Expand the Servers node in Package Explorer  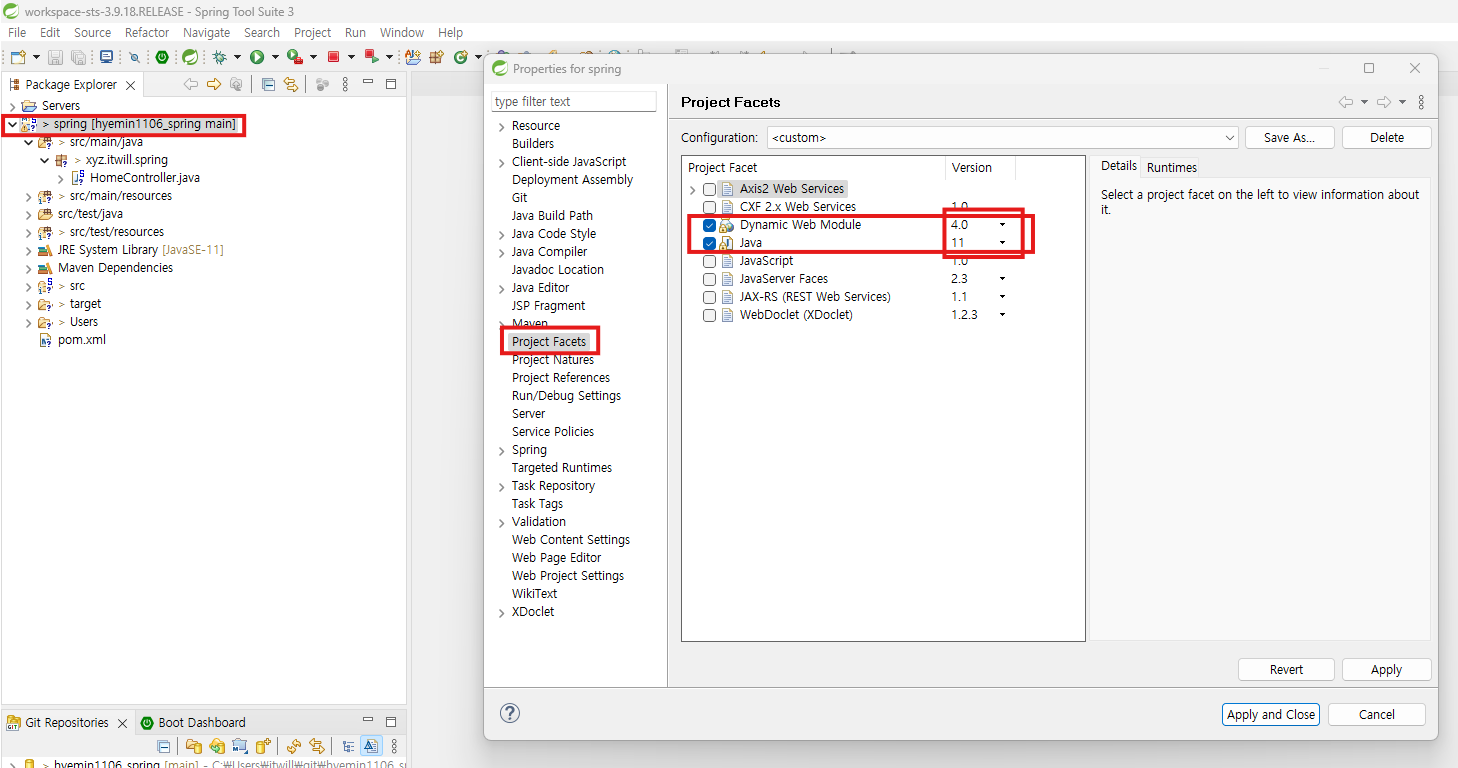pos(12,106)
